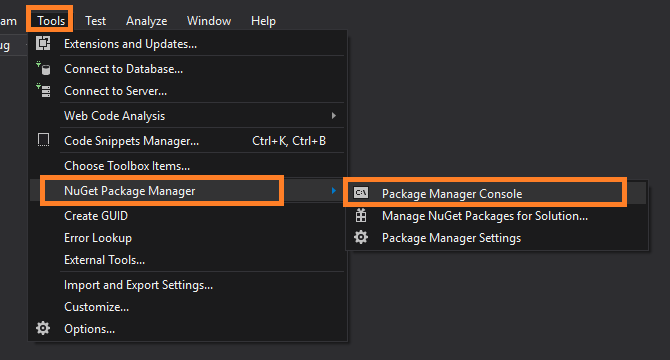Click the Package Manager Settings gear icon

click(361, 237)
